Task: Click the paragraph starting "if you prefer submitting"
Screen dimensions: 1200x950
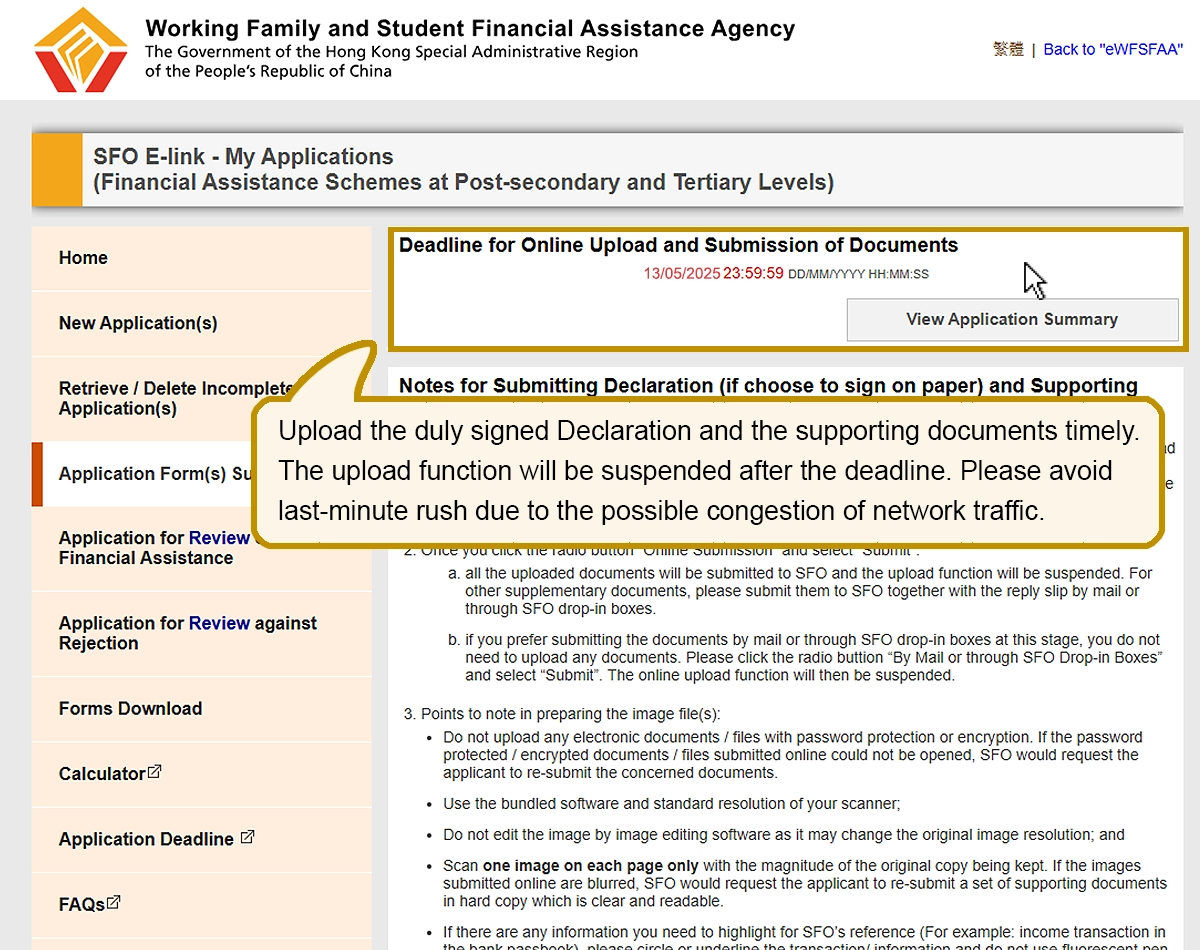Action: pos(814,657)
